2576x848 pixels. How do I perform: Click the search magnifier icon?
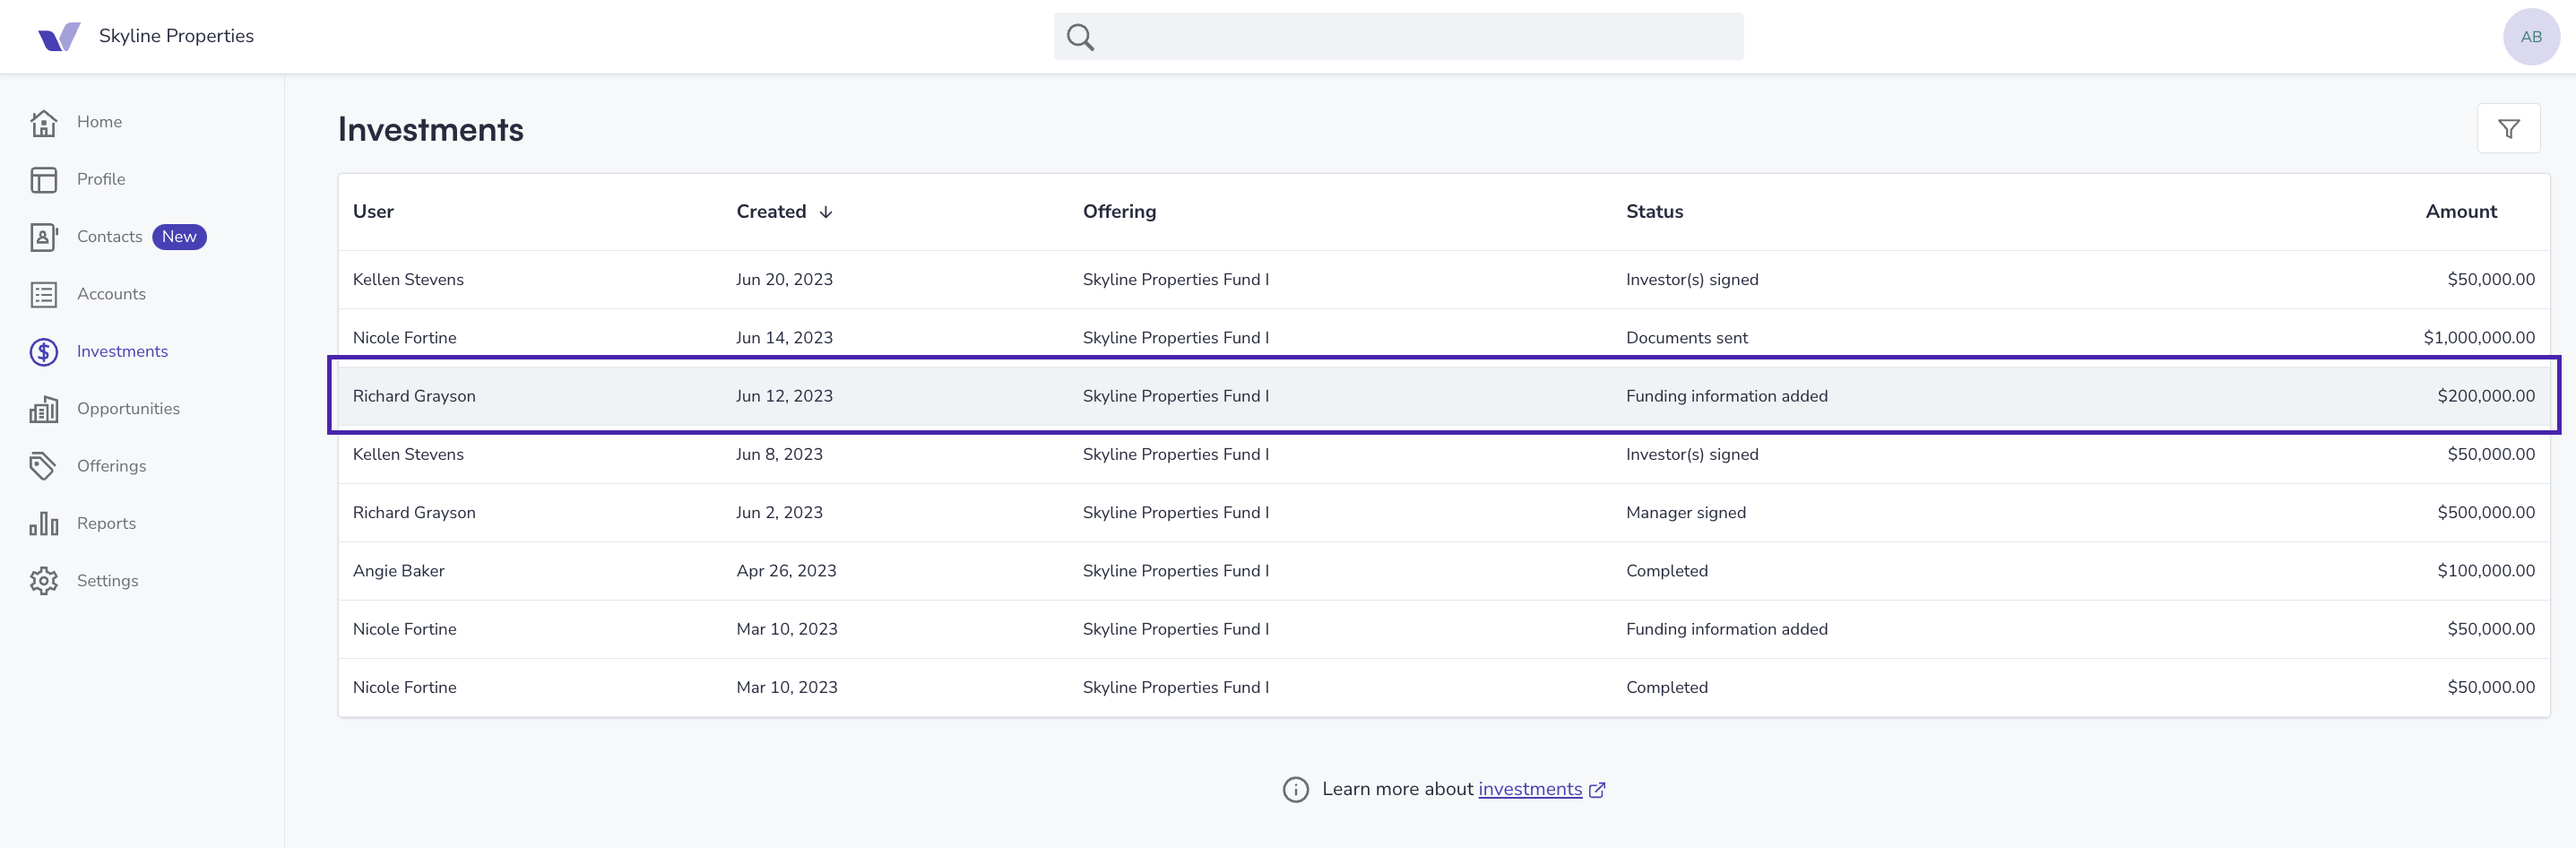pos(1080,37)
